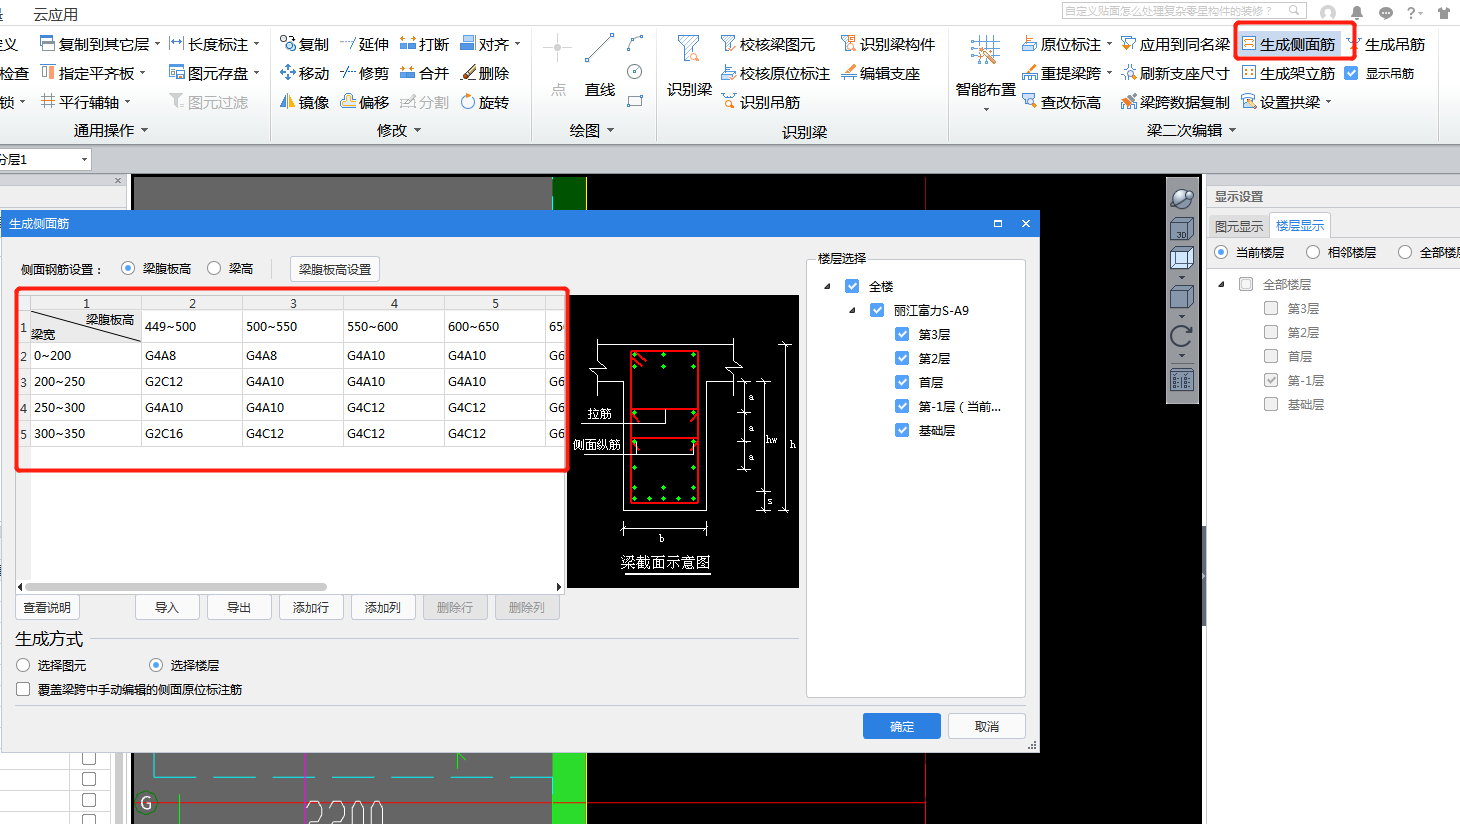1460x824 pixels.
Task: Open the 通用操作 group dropdown
Action: pos(111,130)
